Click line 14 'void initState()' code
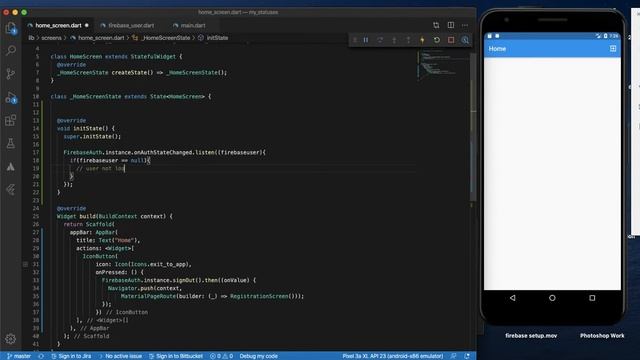 tap(86, 128)
